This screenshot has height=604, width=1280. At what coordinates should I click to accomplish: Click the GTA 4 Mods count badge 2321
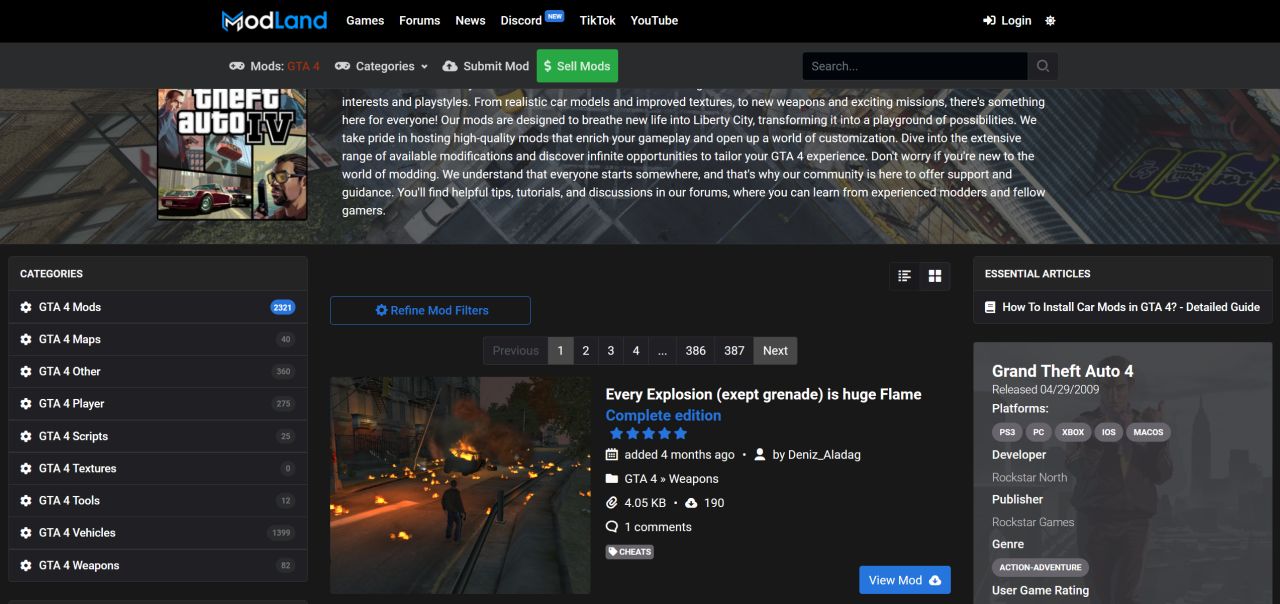pyautogui.click(x=283, y=307)
